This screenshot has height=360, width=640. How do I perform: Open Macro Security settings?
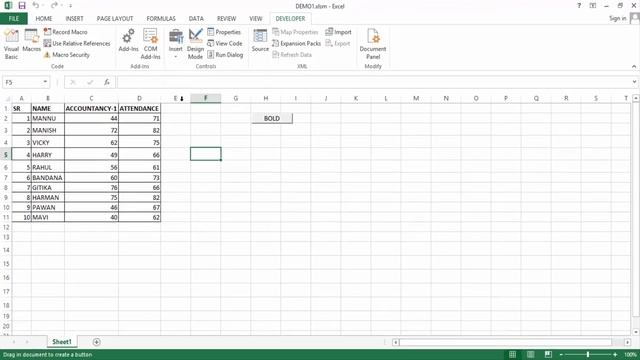[67, 55]
